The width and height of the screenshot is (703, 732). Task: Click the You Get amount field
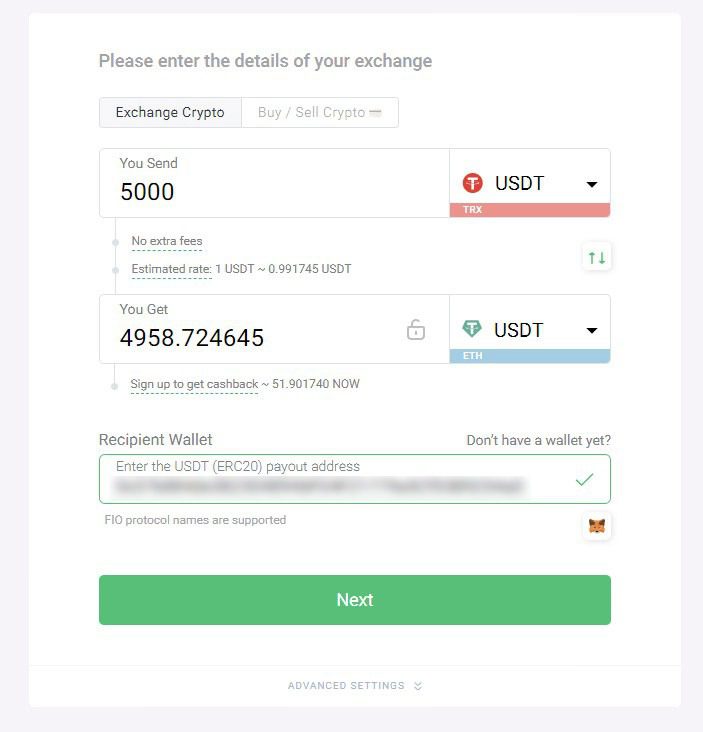coord(250,337)
